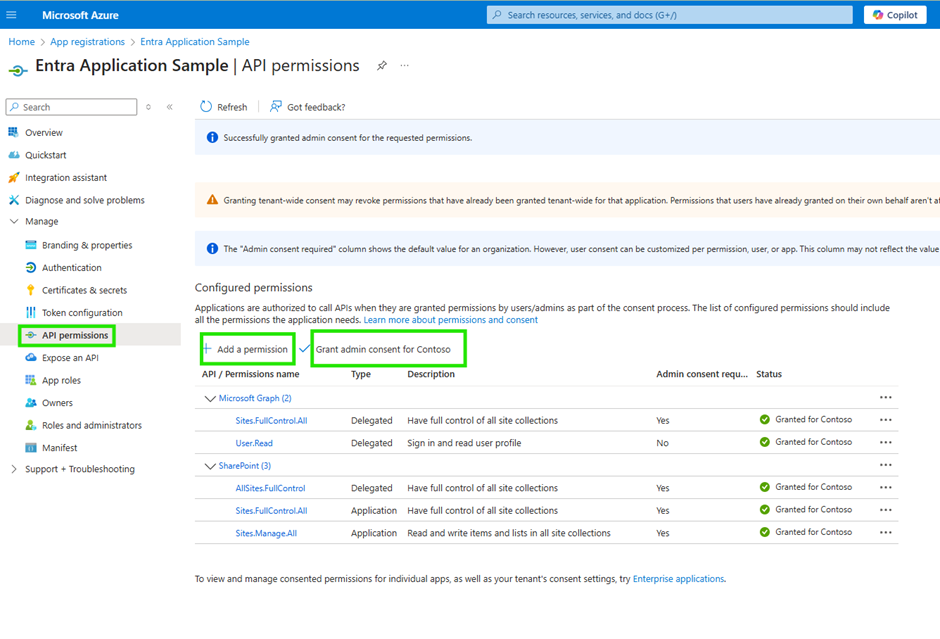Click the green granted checkmark for Sites.Manage.All

click(x=764, y=532)
